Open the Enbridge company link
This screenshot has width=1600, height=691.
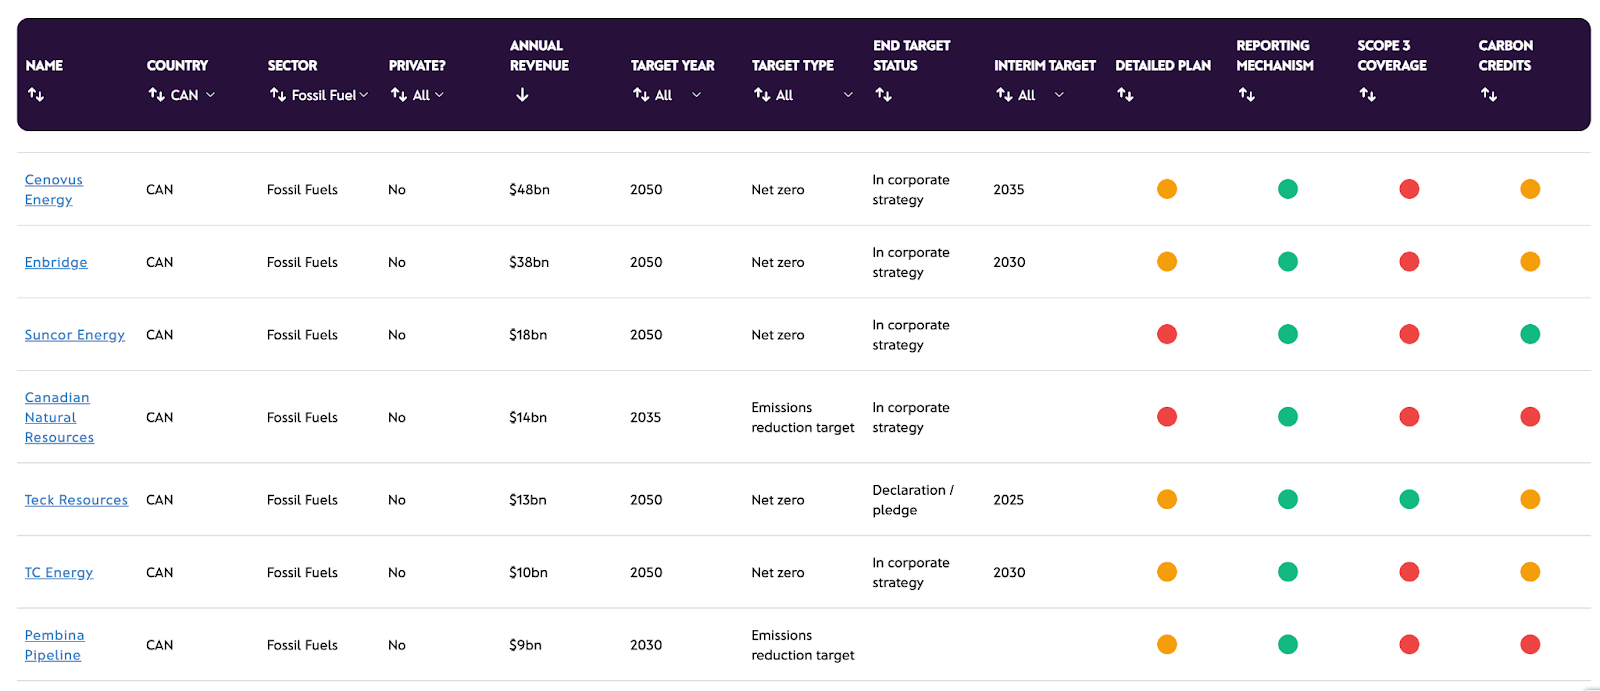(56, 262)
